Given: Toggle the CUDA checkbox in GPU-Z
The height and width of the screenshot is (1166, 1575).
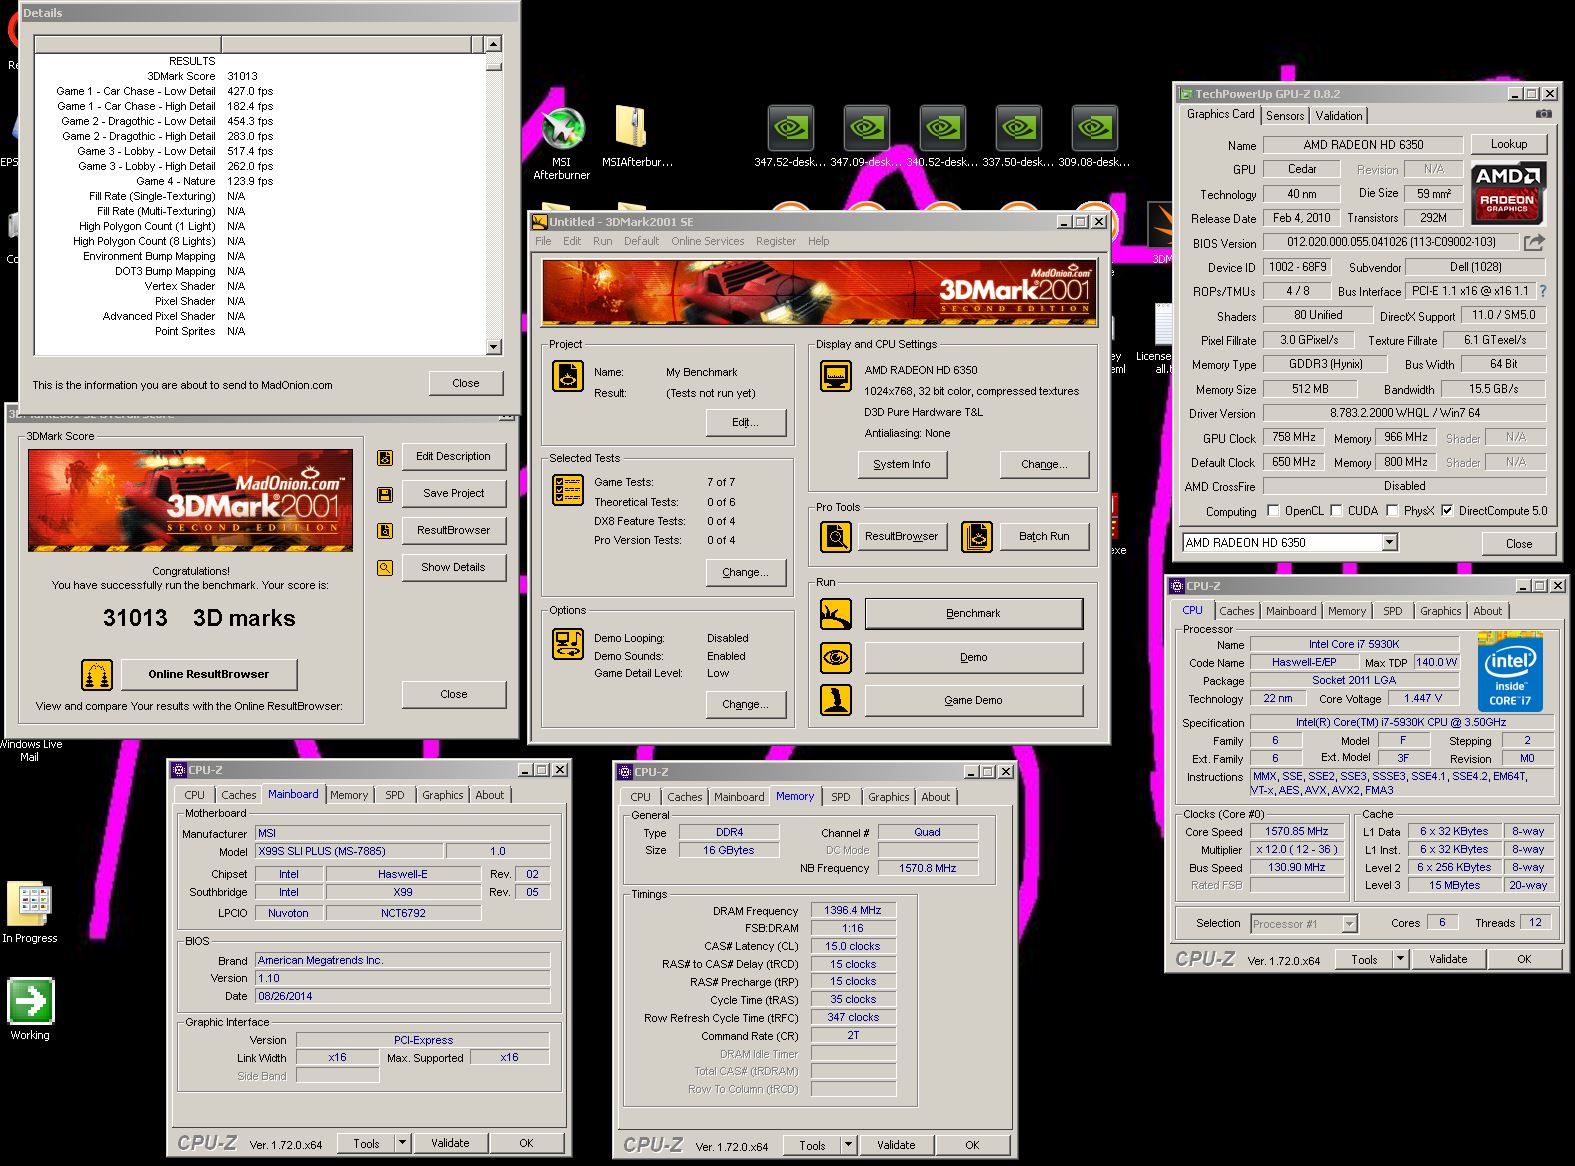Looking at the screenshot, I should pyautogui.click(x=1336, y=510).
